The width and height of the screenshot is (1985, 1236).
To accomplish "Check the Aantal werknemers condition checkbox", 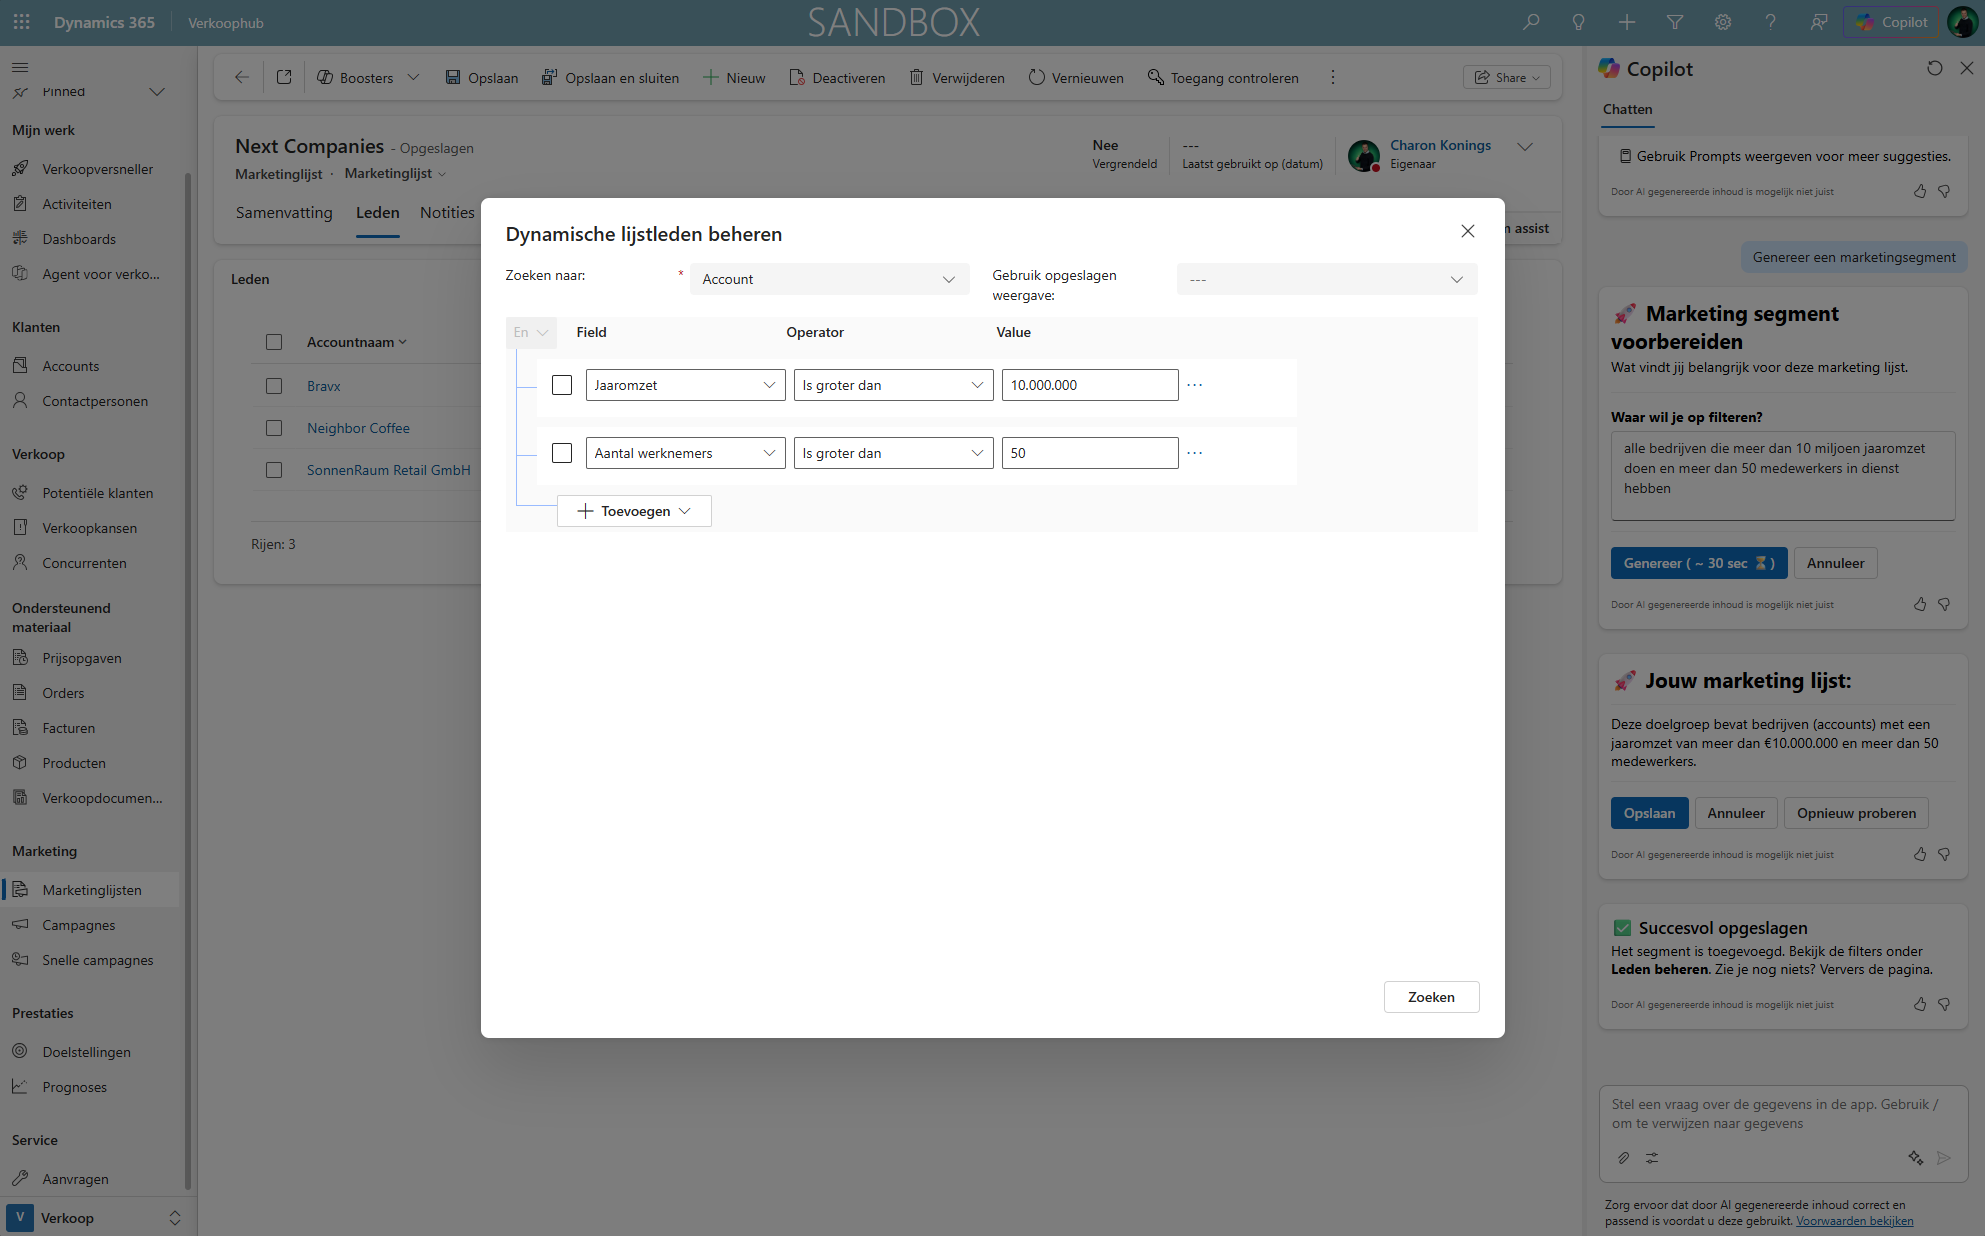I will [x=562, y=453].
